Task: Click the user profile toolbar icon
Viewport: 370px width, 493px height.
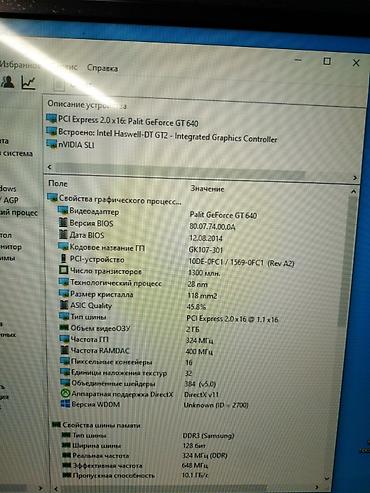Action: click(8, 82)
